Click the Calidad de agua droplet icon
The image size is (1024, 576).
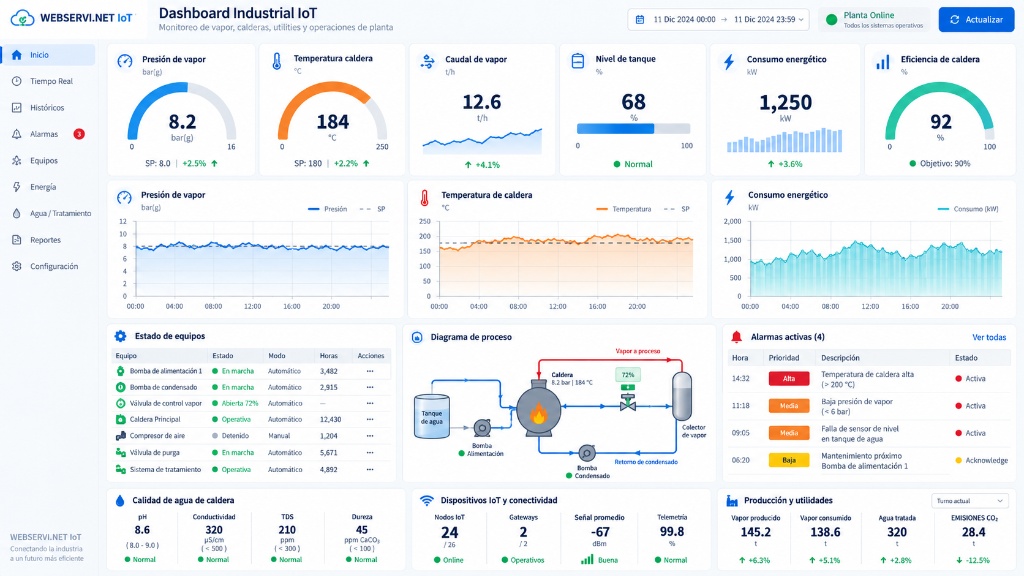pos(120,501)
